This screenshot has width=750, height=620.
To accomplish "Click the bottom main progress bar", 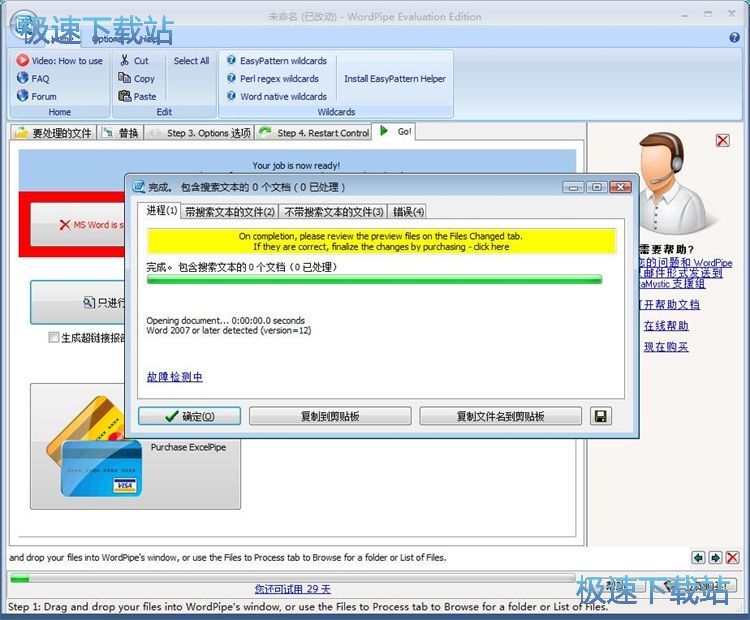I will tap(292, 579).
